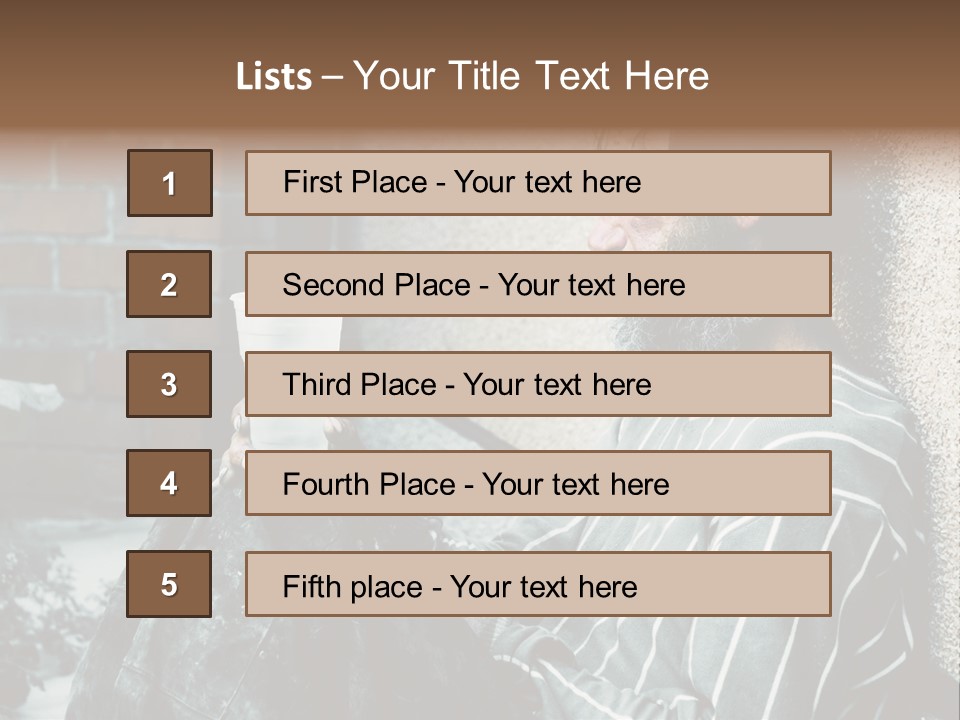Click the slide title text
Image resolution: width=960 pixels, height=720 pixels.
[x=472, y=76]
